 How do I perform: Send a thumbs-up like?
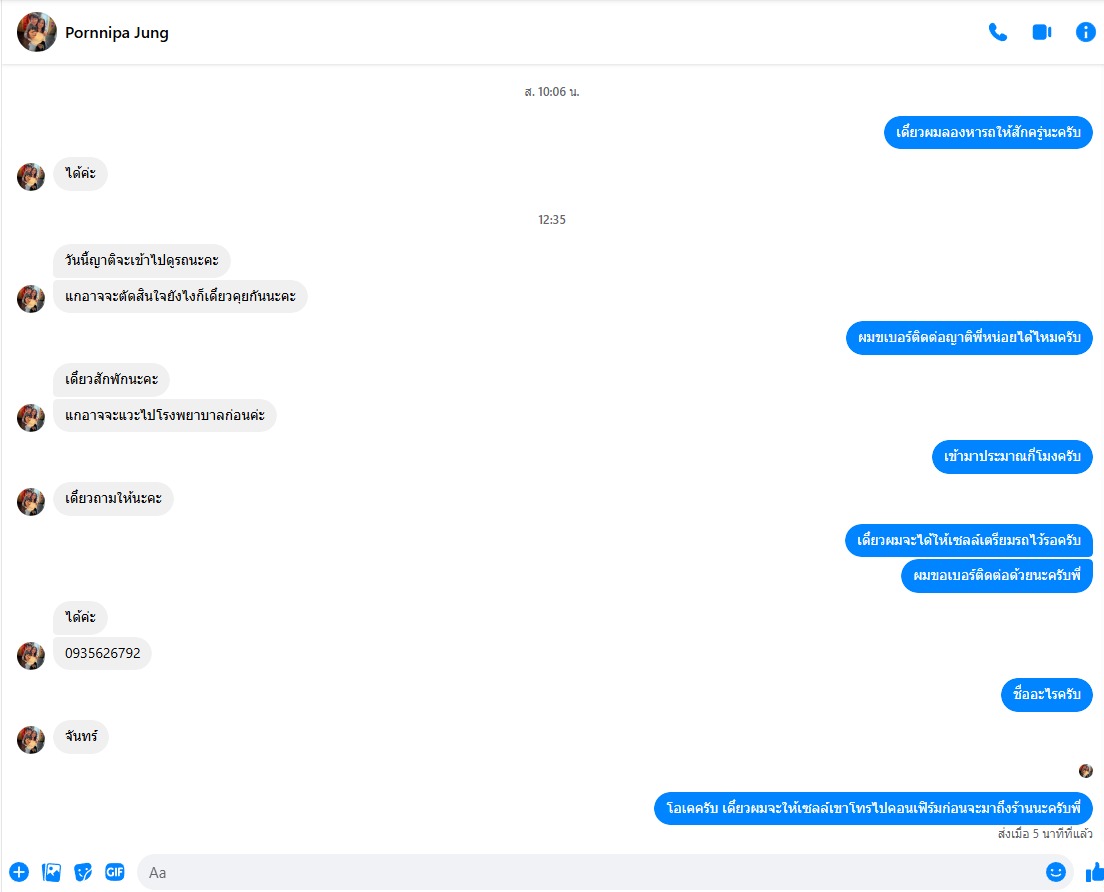tap(1094, 872)
